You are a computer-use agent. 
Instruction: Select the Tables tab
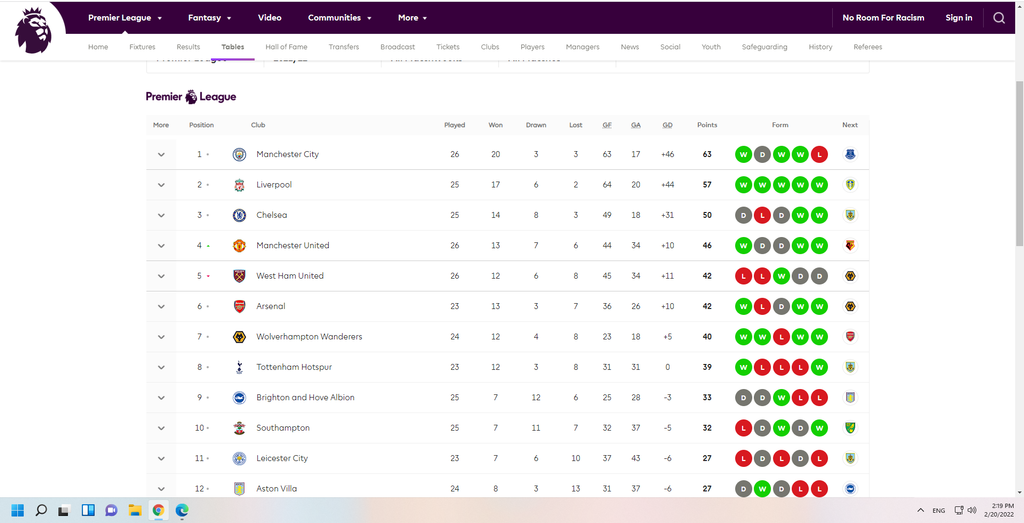232,47
